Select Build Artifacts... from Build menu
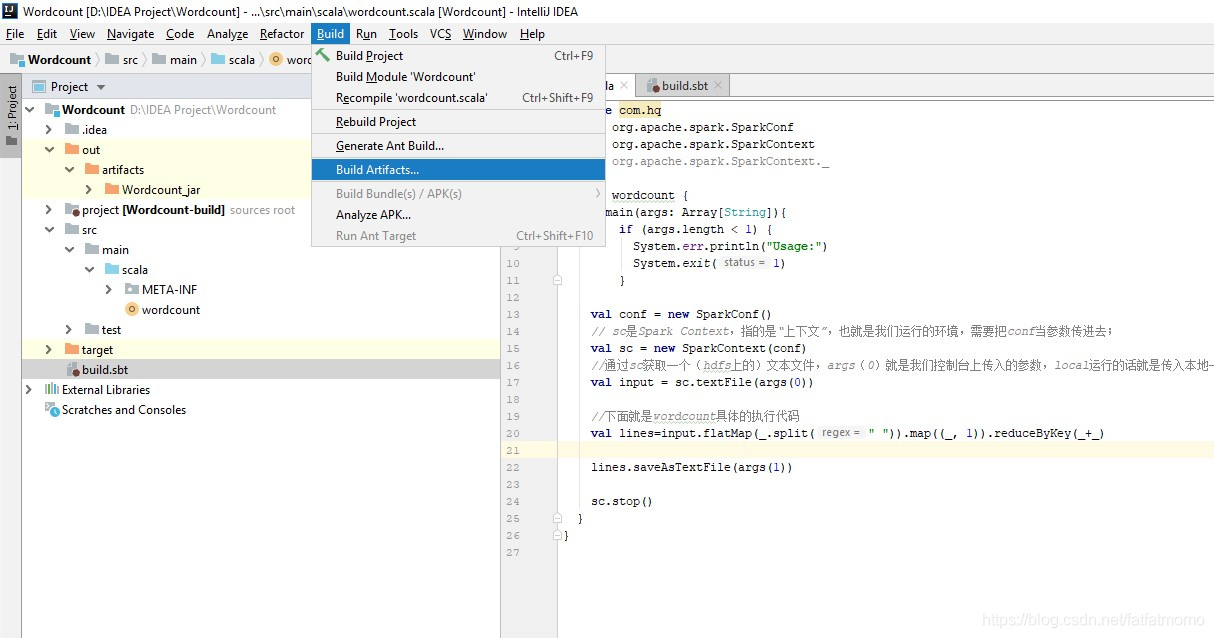This screenshot has width=1214, height=638. [x=377, y=170]
